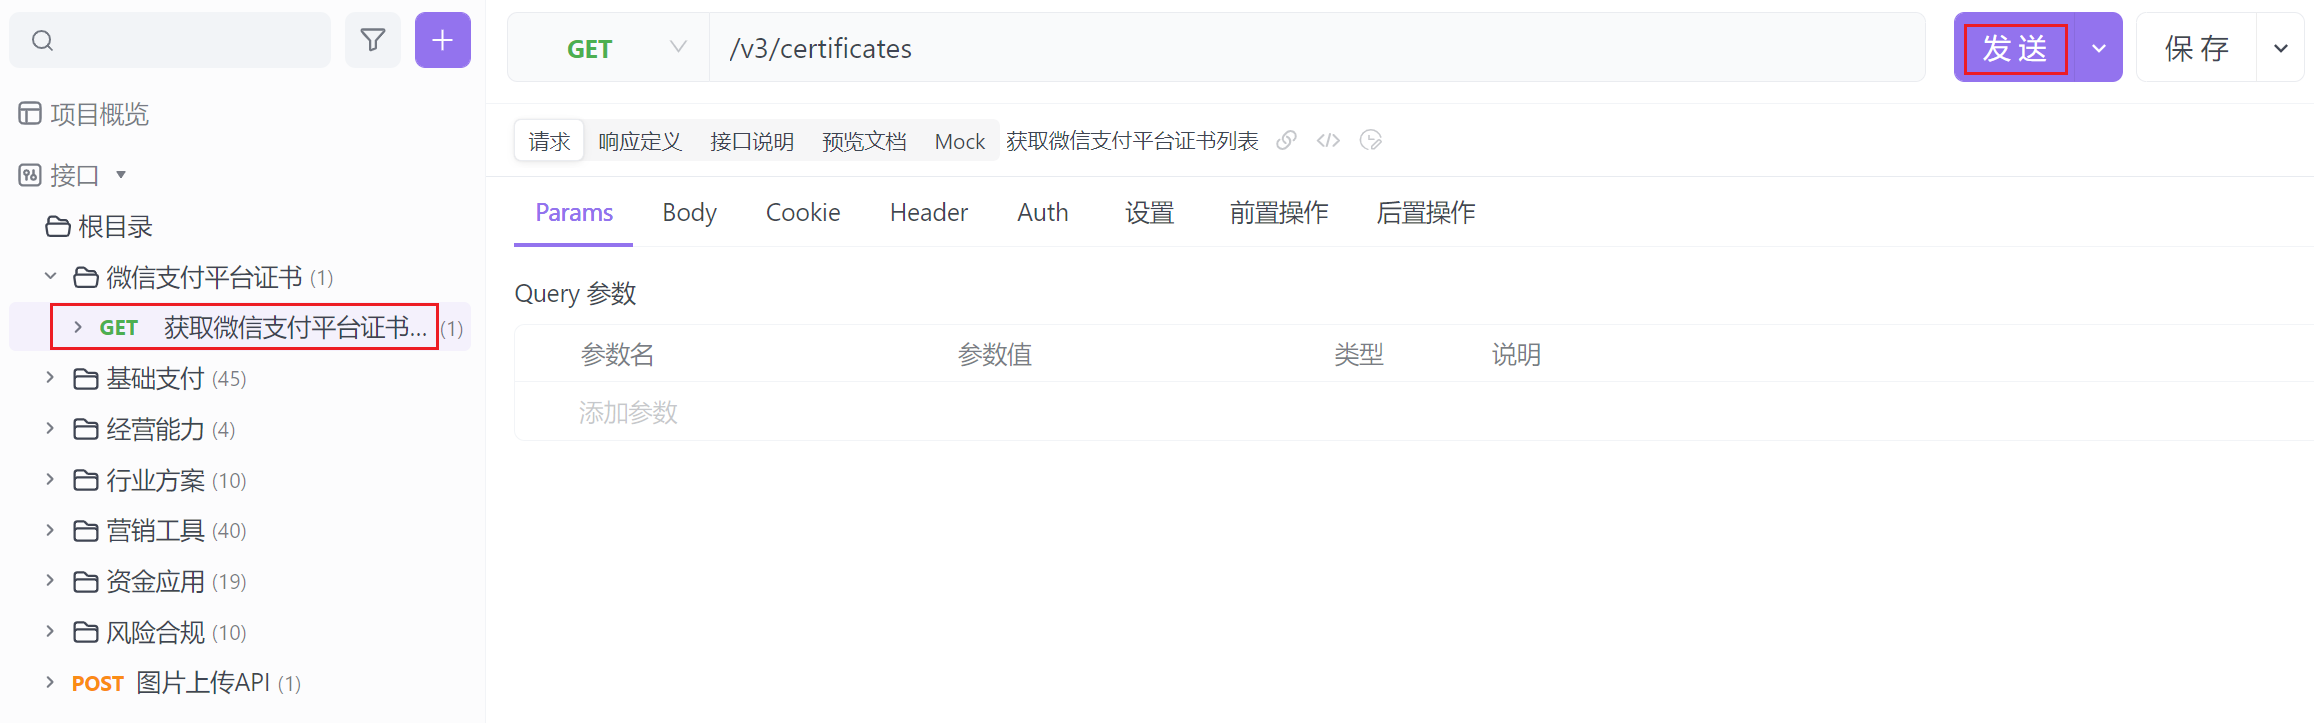Switch to the Header tab
This screenshot has height=723, width=2314.
929,213
